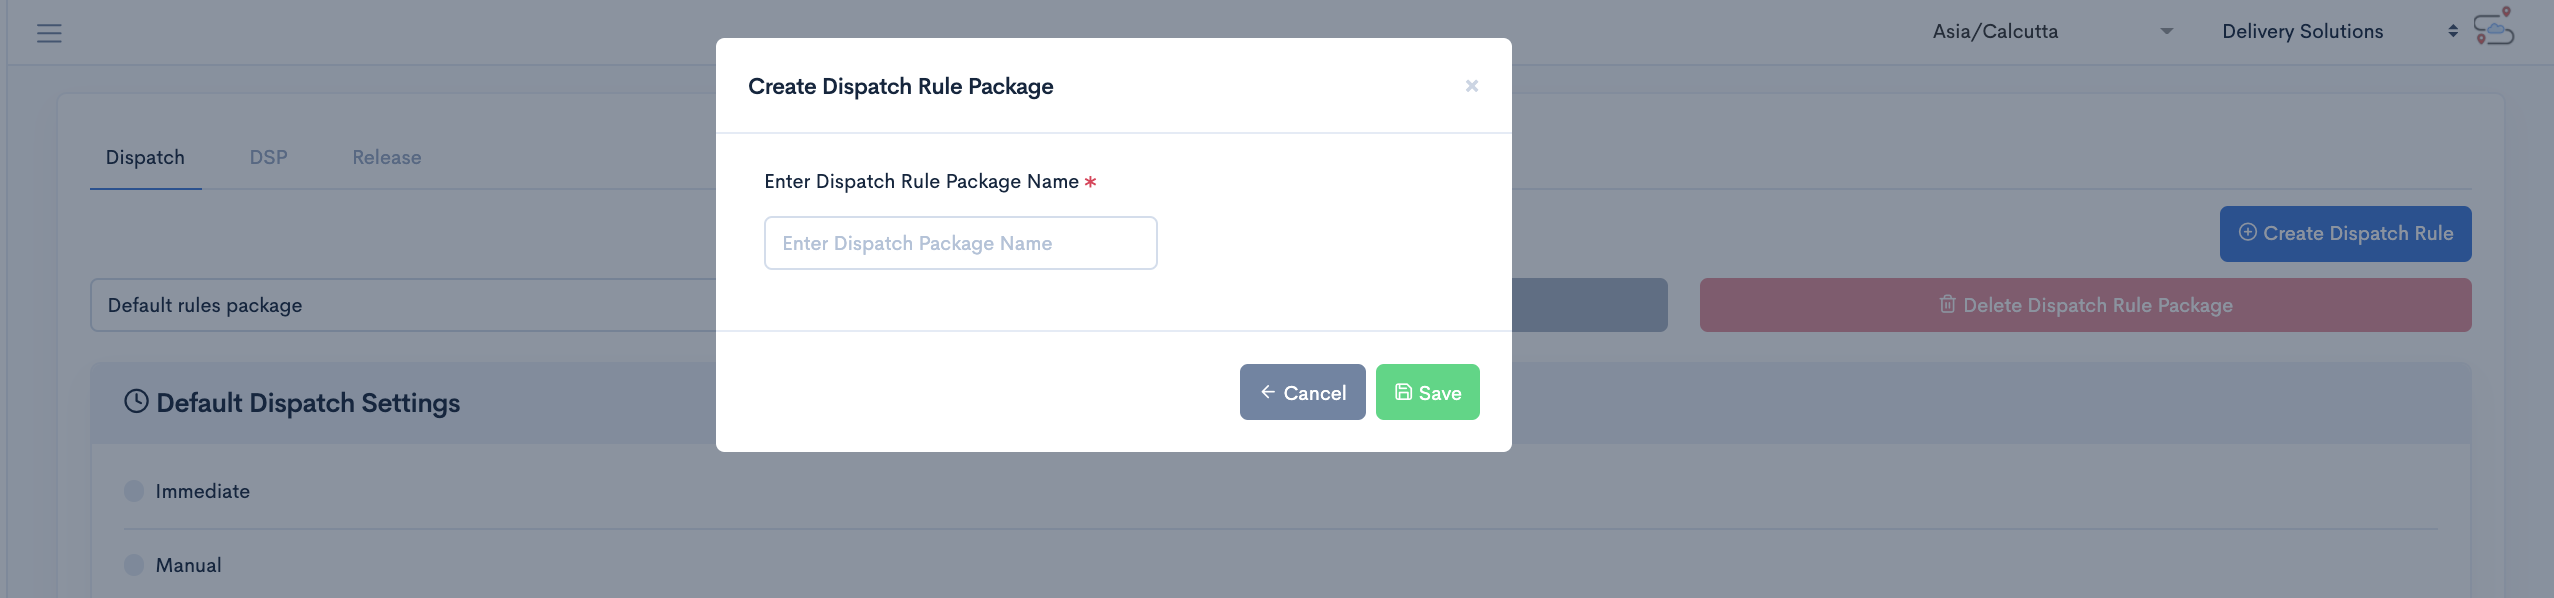Click the Cancel button in dialog

coord(1302,392)
